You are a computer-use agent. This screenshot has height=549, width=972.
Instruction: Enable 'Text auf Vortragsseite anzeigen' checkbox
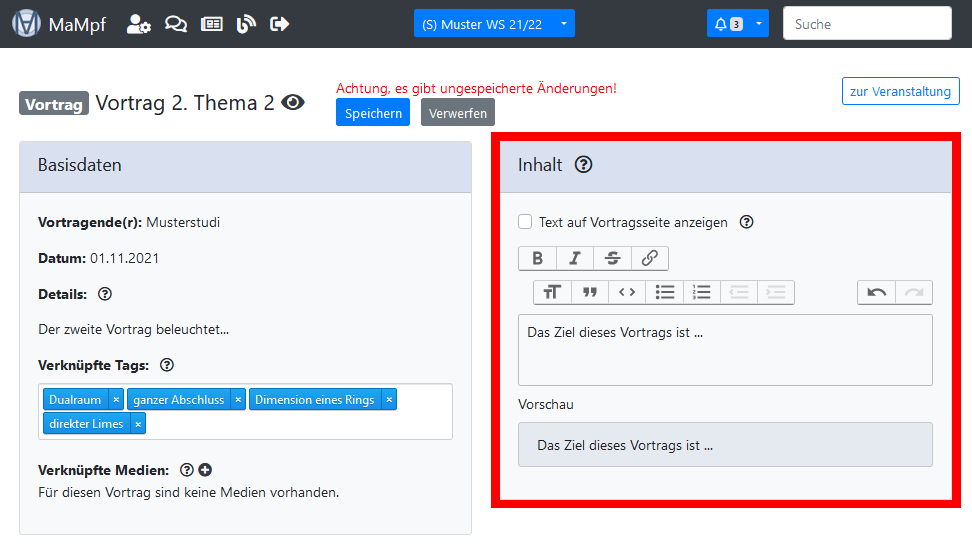click(x=525, y=222)
